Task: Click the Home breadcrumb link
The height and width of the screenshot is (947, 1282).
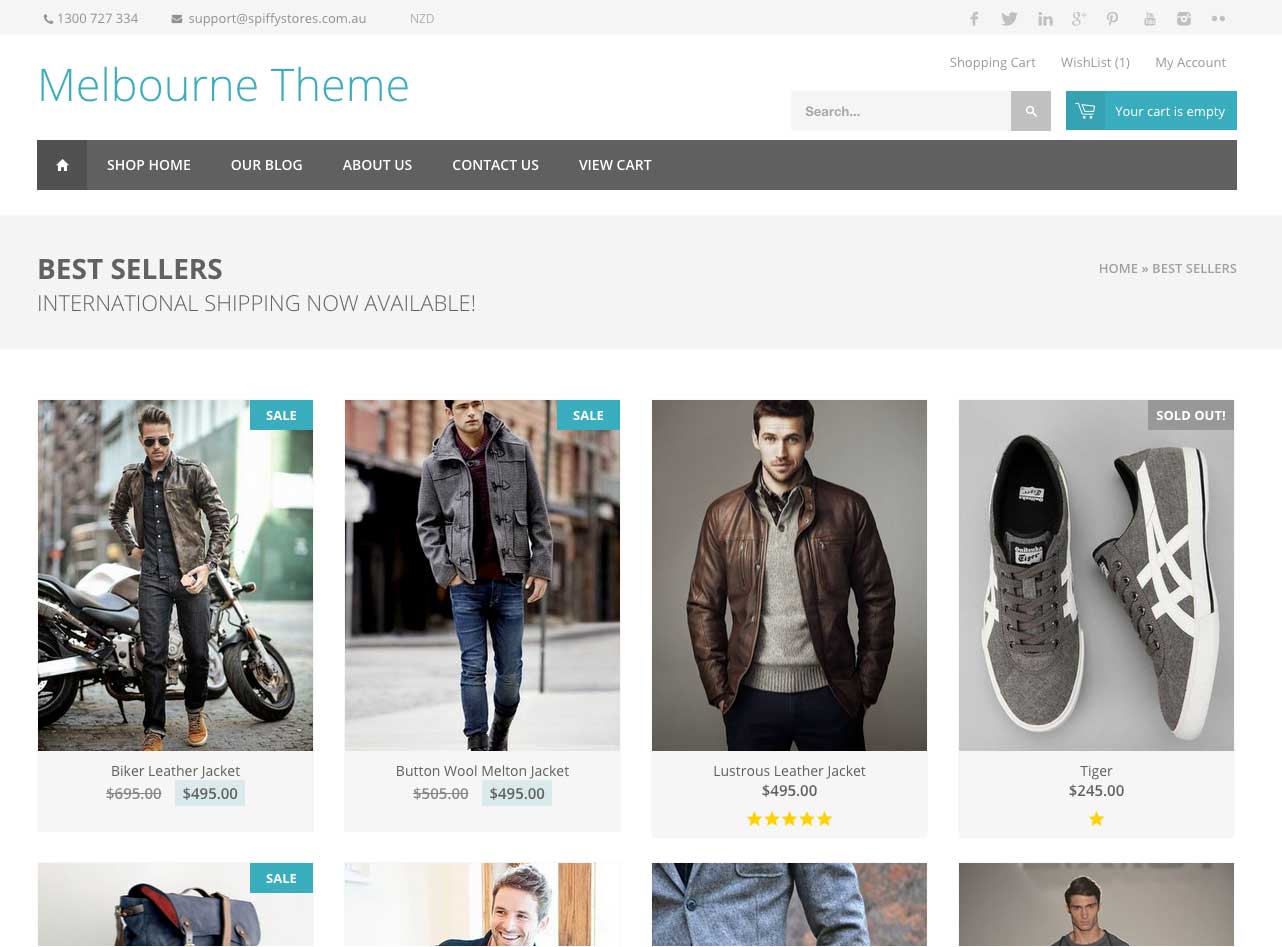Action: (x=1117, y=268)
